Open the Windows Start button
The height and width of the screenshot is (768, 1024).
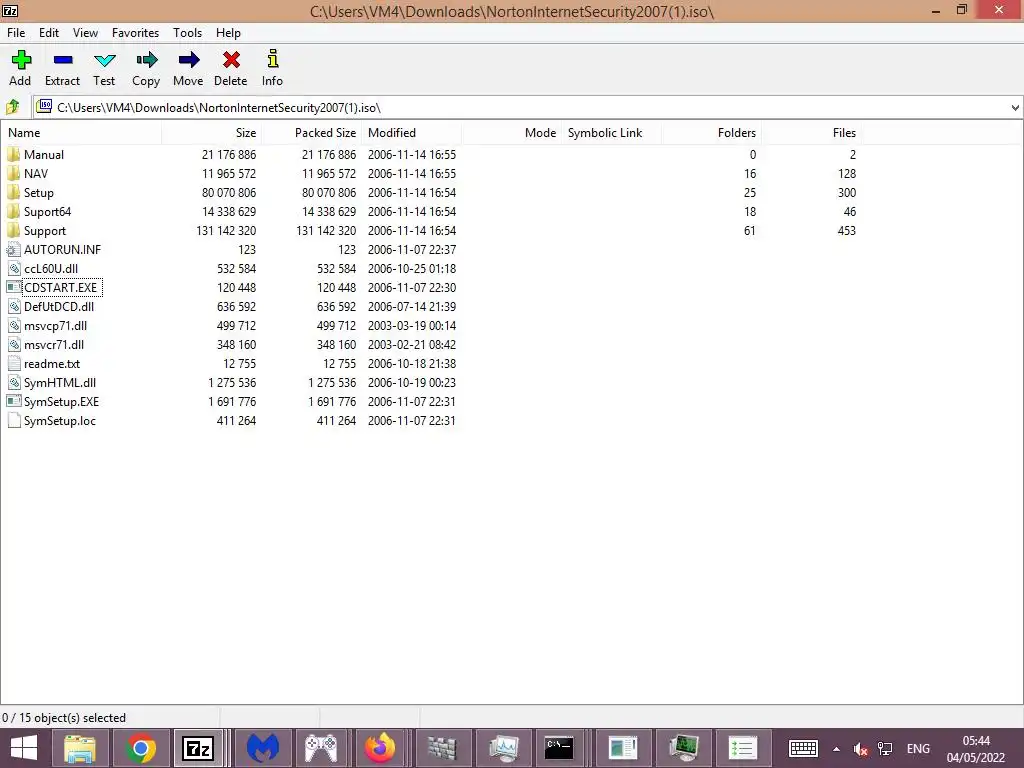pos(24,748)
